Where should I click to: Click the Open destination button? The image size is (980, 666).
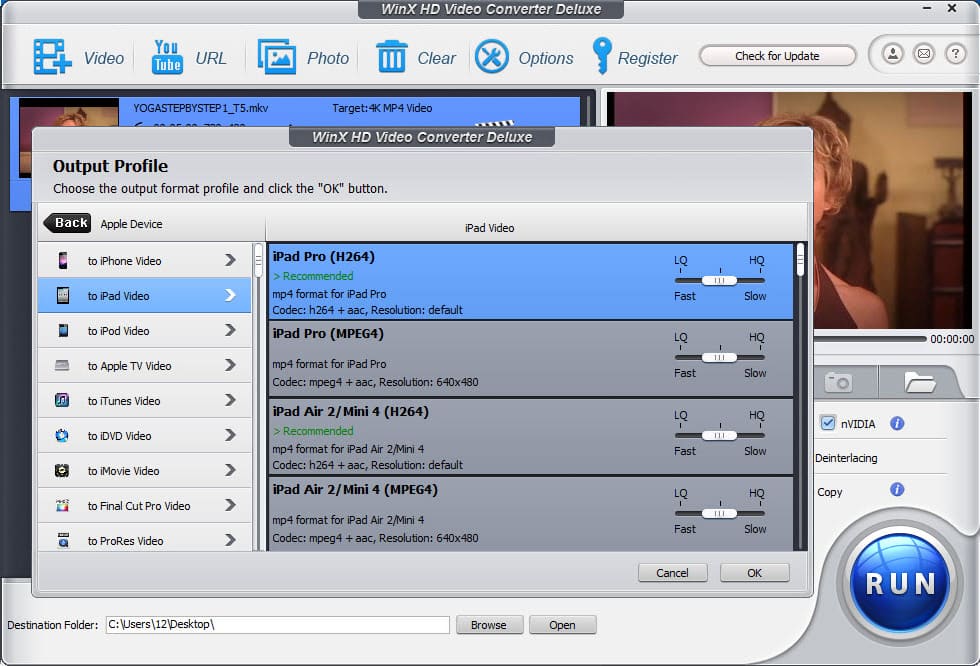tap(562, 625)
